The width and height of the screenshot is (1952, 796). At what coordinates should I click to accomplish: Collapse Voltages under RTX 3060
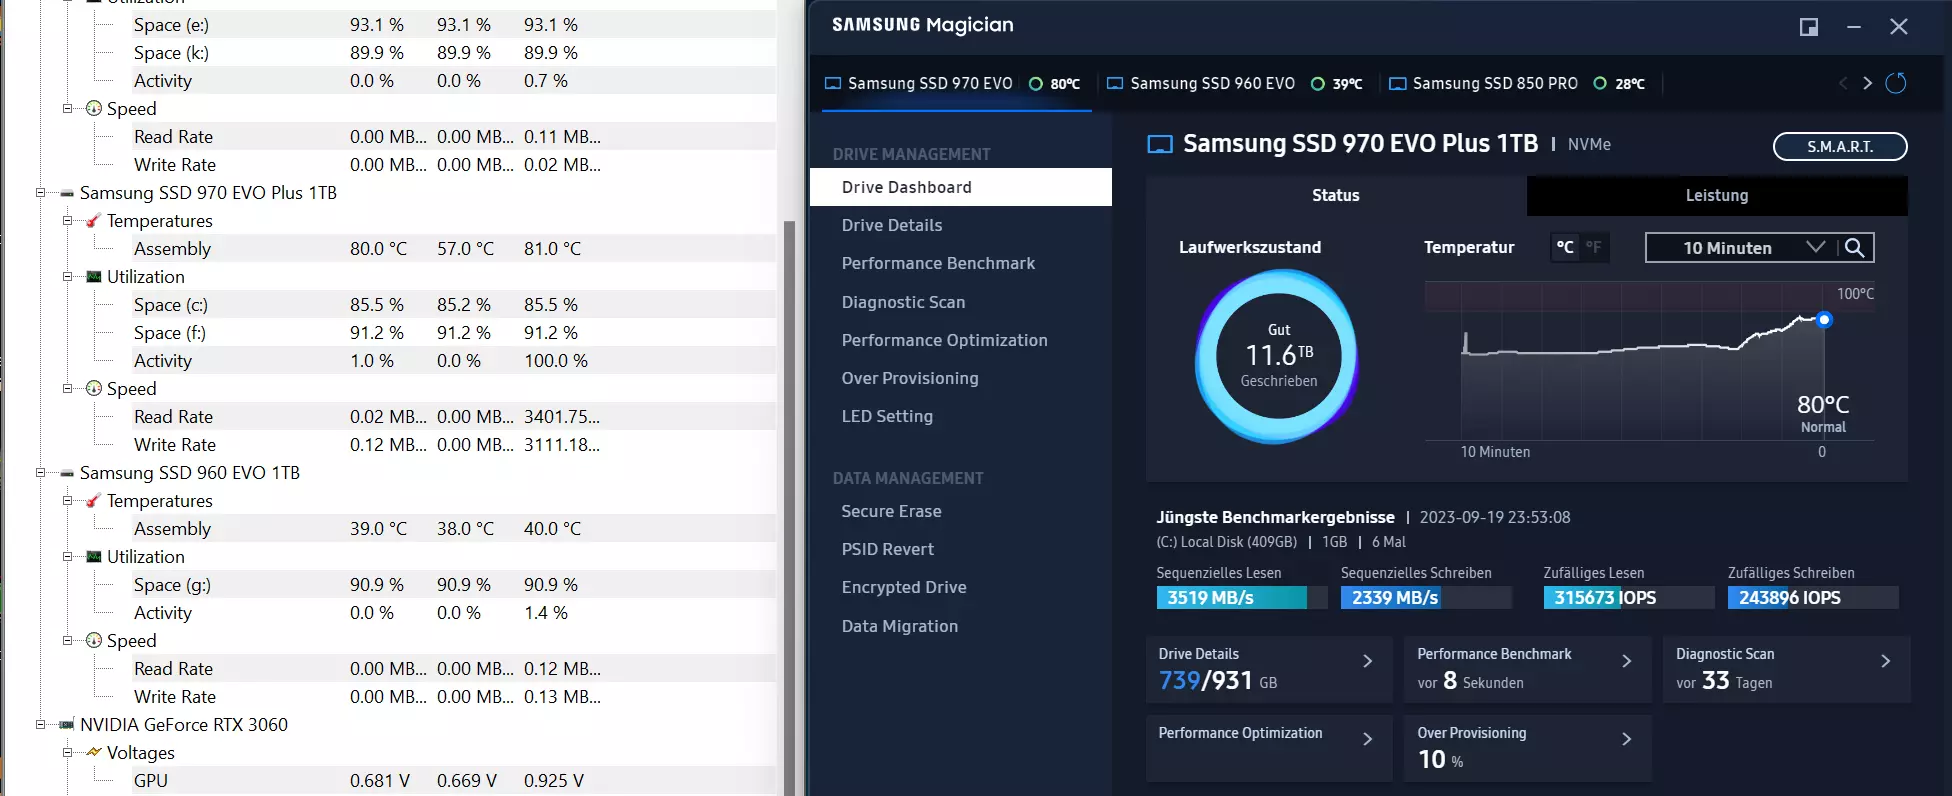coord(67,753)
